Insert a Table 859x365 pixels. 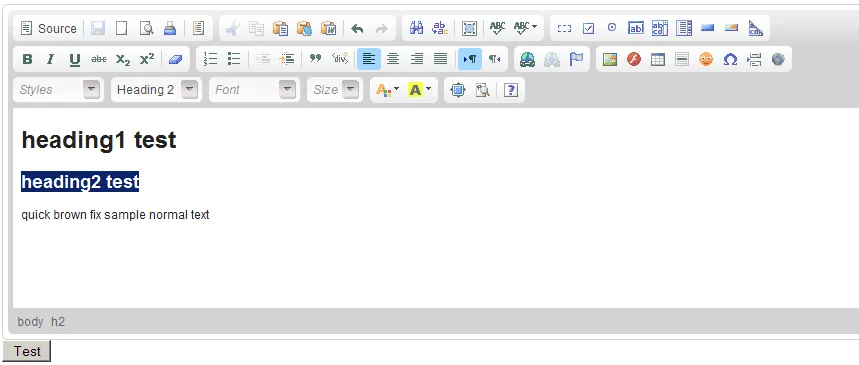[658, 59]
